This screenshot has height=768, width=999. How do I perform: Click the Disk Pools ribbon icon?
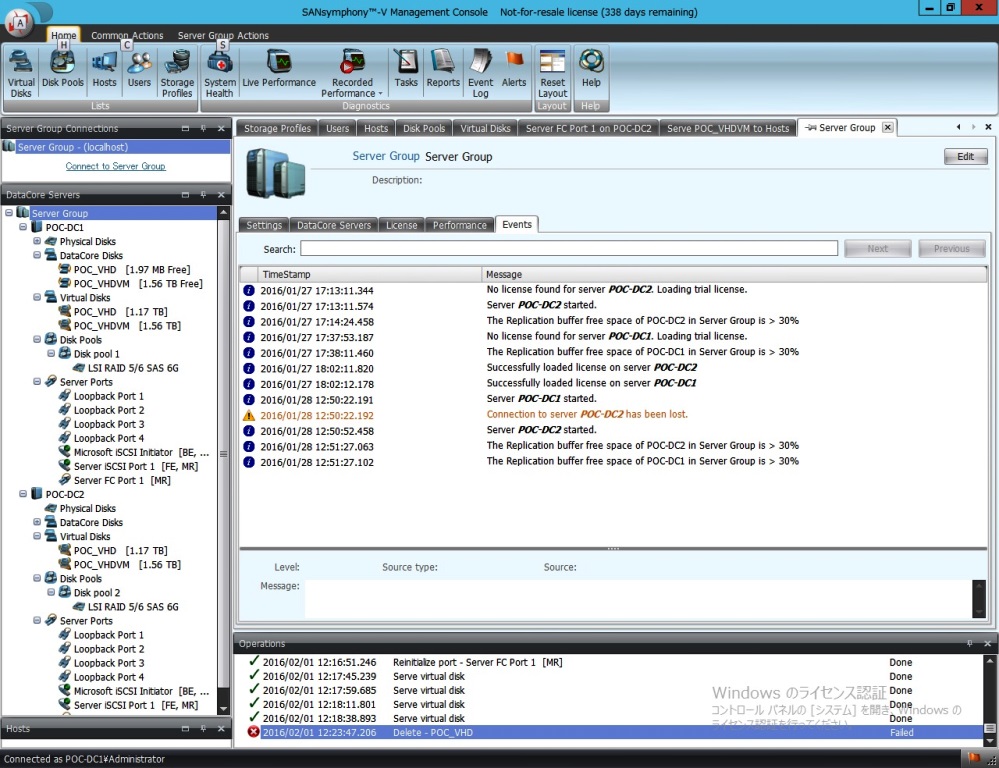(63, 71)
